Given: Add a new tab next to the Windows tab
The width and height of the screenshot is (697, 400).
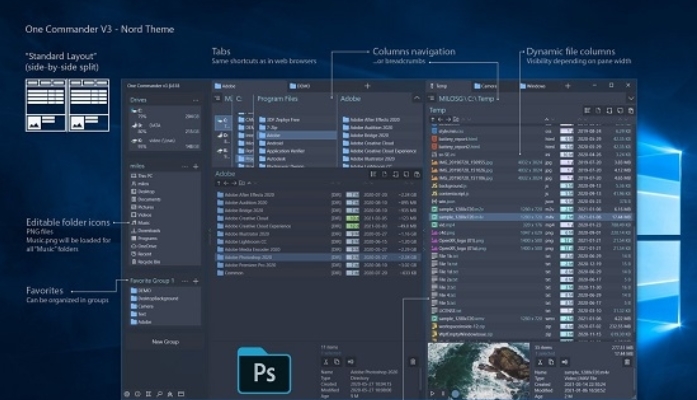Looking at the screenshot, I should click(568, 86).
